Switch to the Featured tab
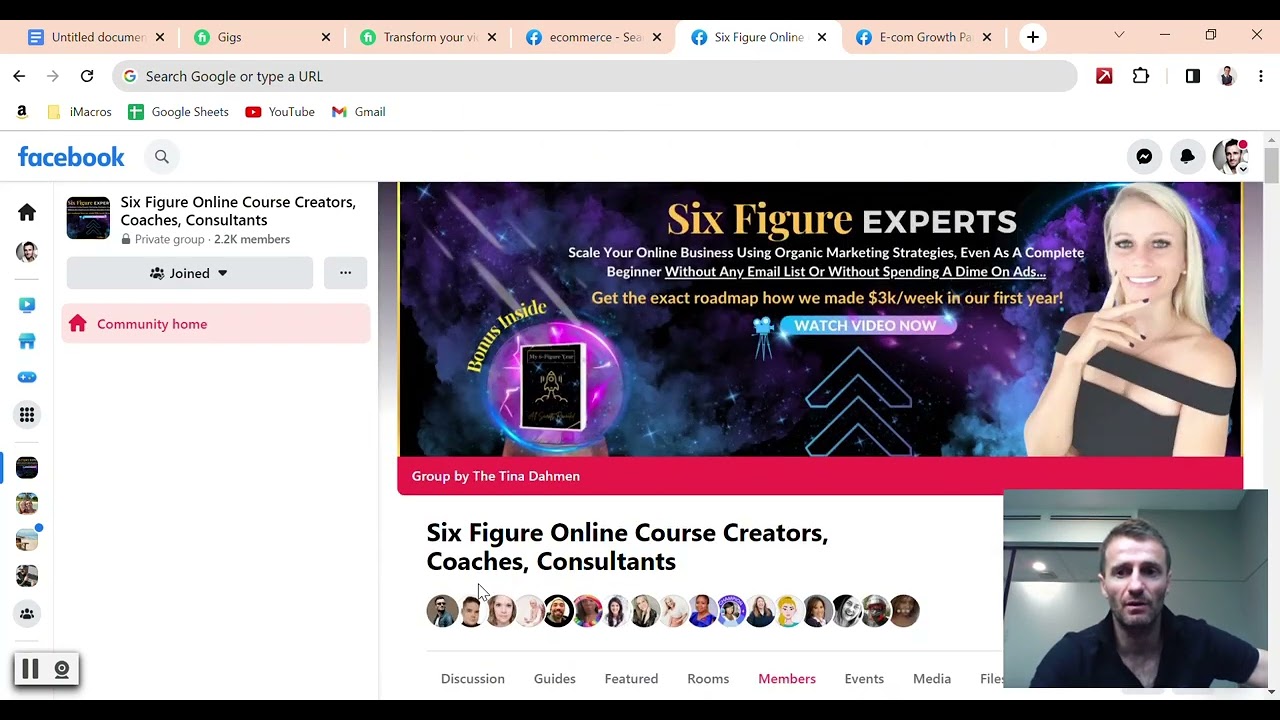1280x720 pixels. pos(631,678)
